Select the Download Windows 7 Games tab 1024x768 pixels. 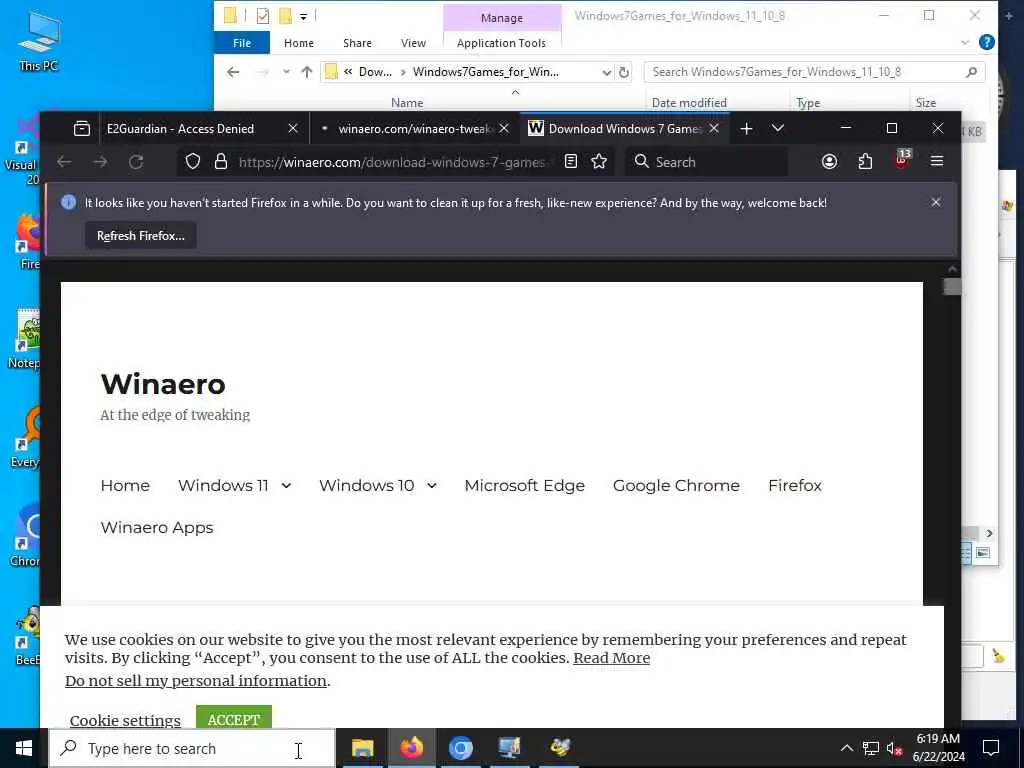tap(624, 129)
